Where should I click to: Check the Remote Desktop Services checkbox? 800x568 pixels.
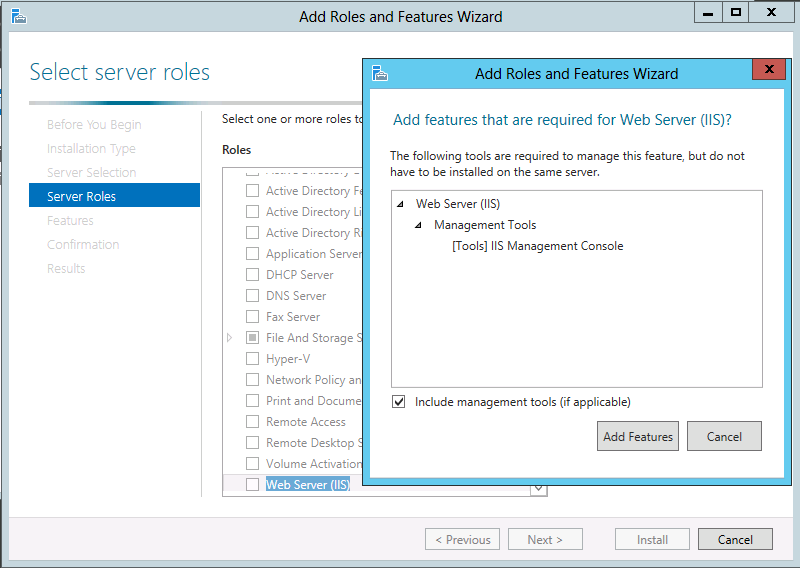tap(253, 442)
